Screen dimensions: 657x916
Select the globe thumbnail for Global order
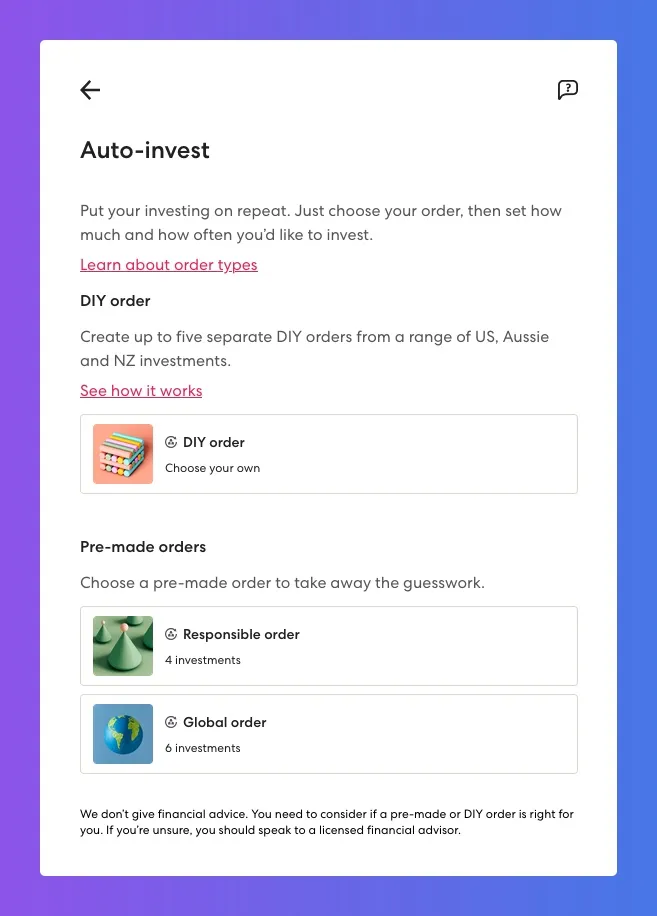pyautogui.click(x=123, y=734)
